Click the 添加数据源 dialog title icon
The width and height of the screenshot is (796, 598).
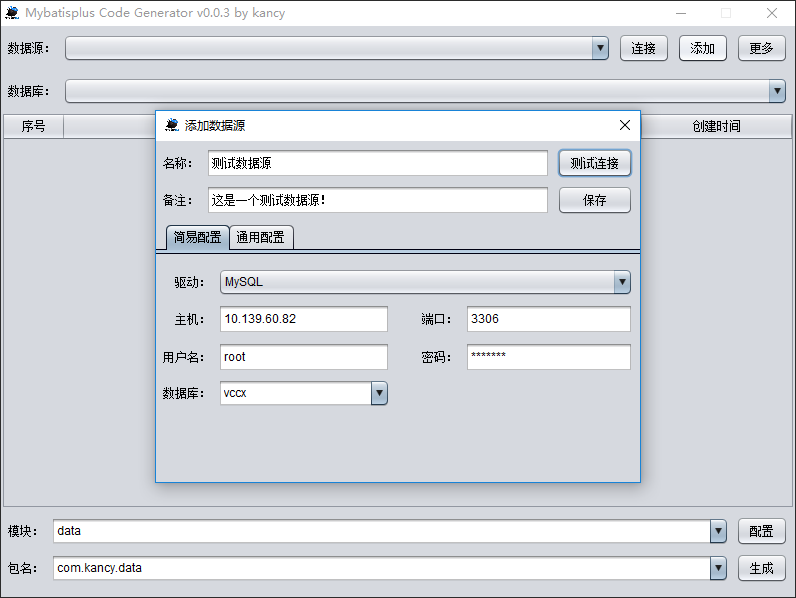coord(172,125)
